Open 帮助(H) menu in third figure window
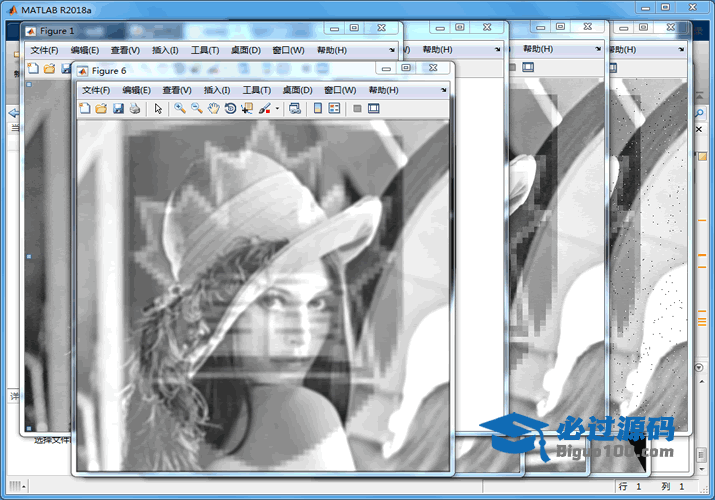 (538, 48)
